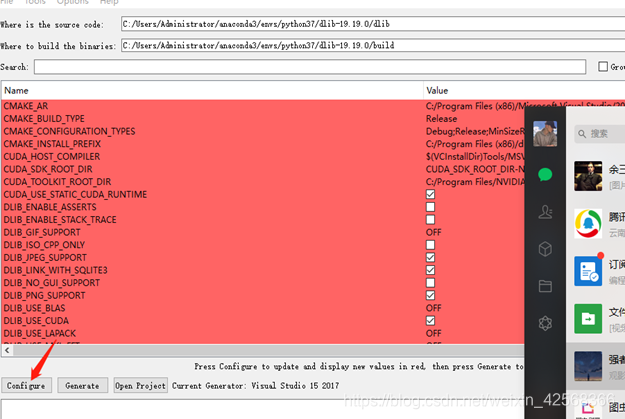Click the CMake Search input field
This screenshot has width=625, height=419.
point(310,67)
